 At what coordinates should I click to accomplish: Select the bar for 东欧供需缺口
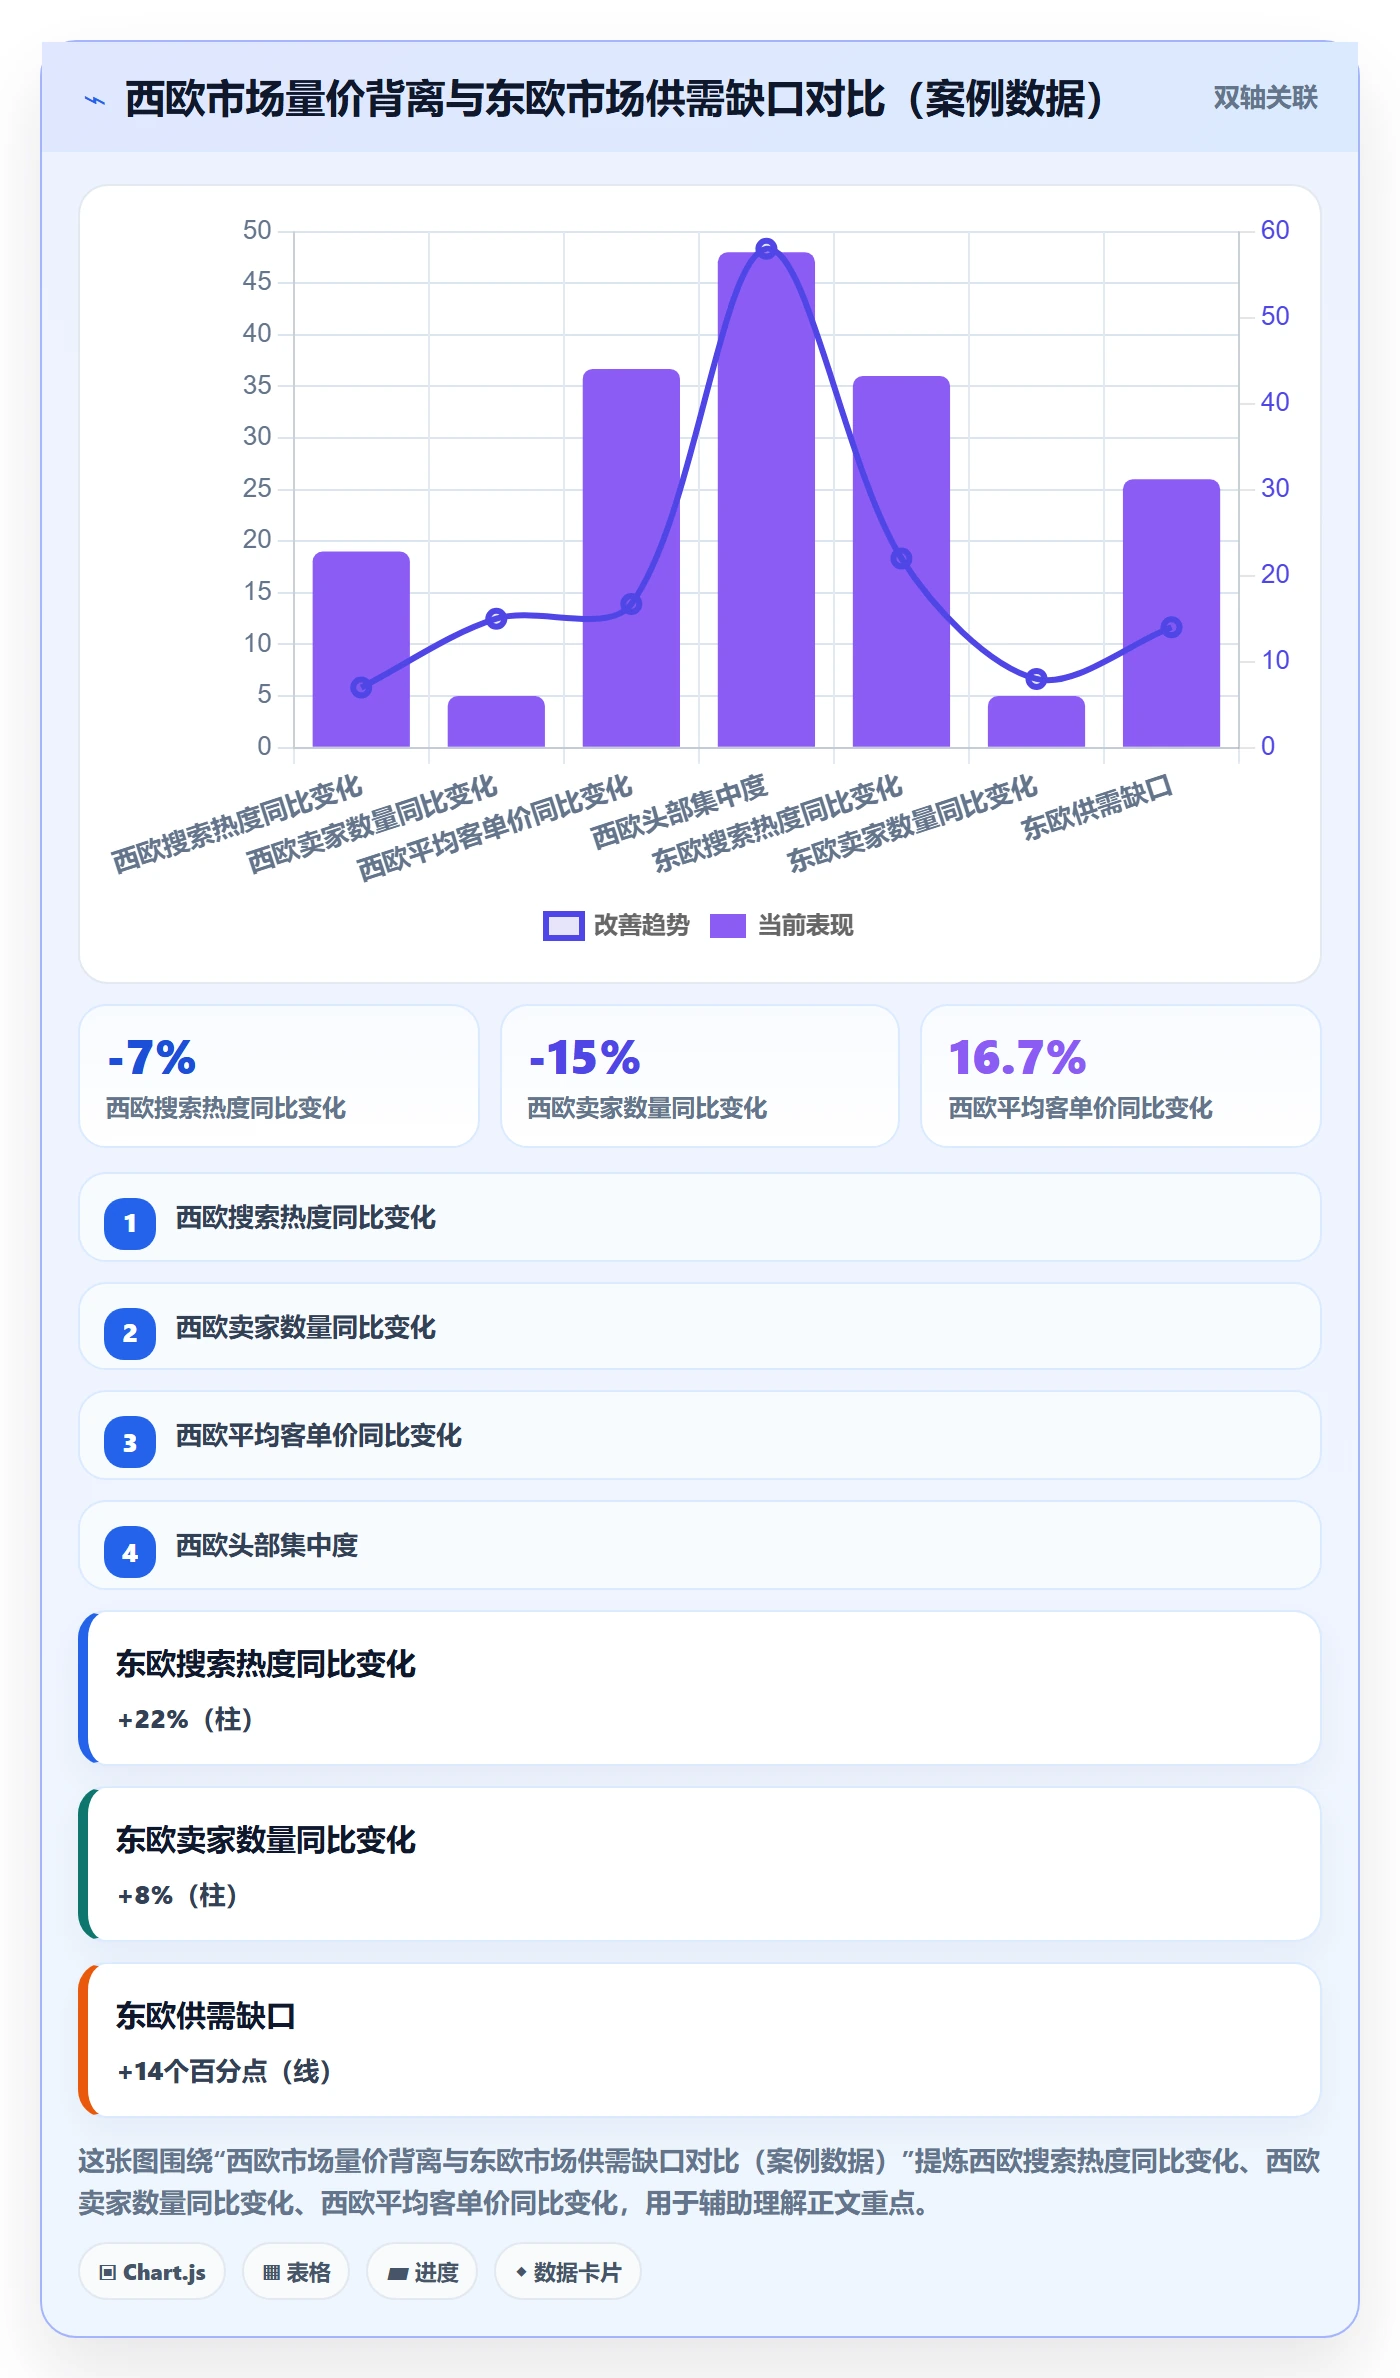coord(1171,613)
